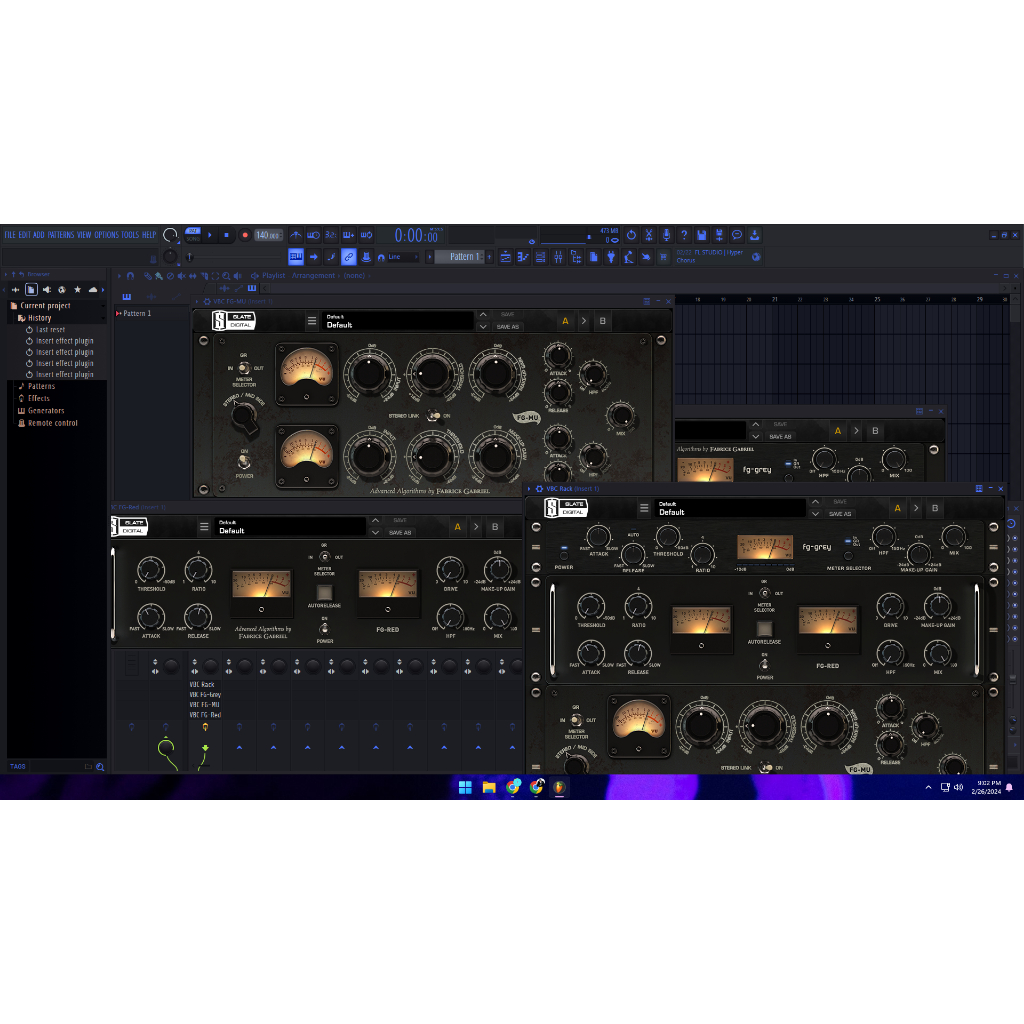Select preset slot A in VBC Rack window
This screenshot has width=1024, height=1024.
[897, 508]
